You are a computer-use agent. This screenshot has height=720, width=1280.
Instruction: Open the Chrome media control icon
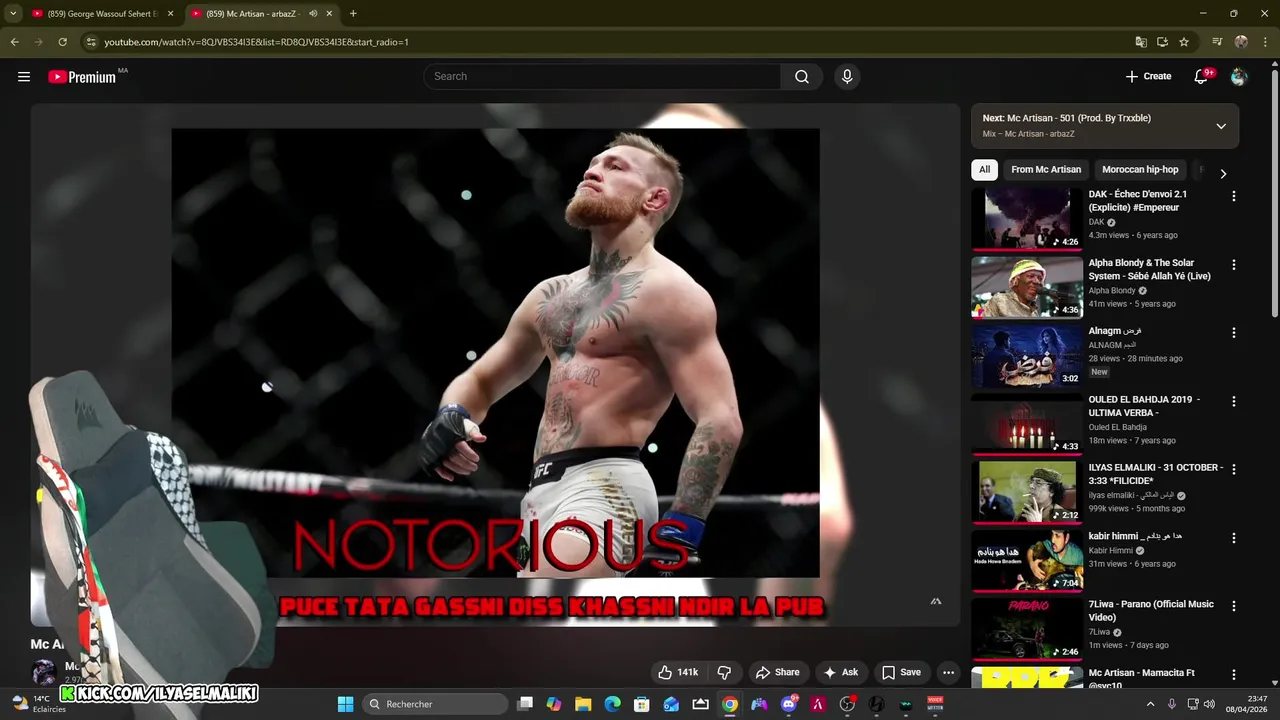point(1217,42)
